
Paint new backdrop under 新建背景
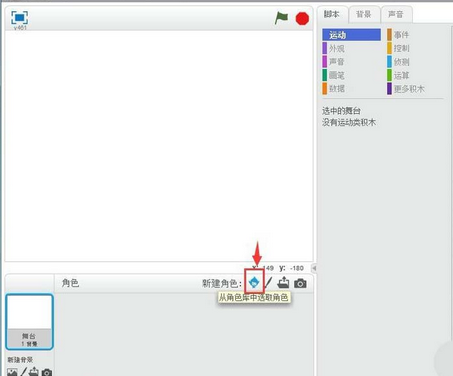23,372
